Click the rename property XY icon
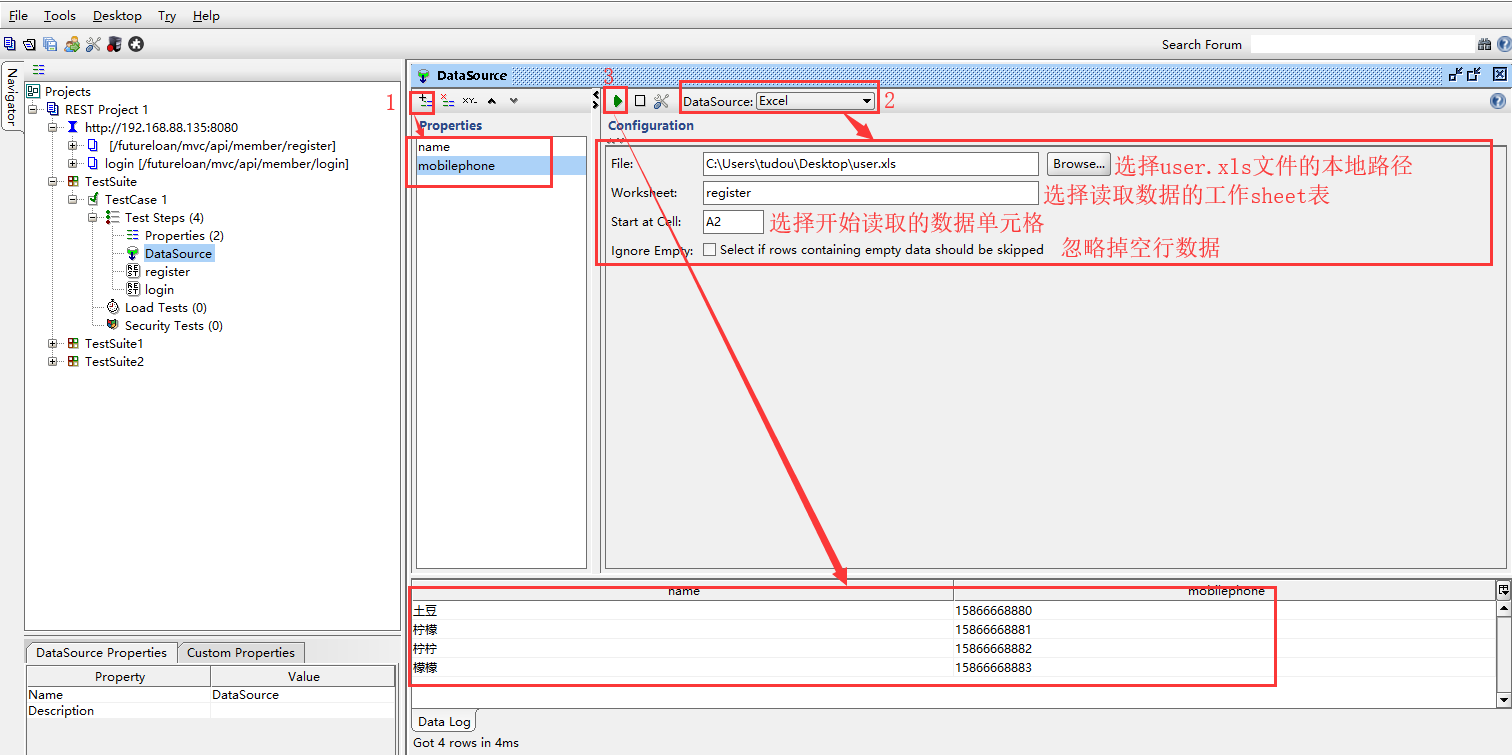Viewport: 1512px width, 755px height. click(470, 100)
